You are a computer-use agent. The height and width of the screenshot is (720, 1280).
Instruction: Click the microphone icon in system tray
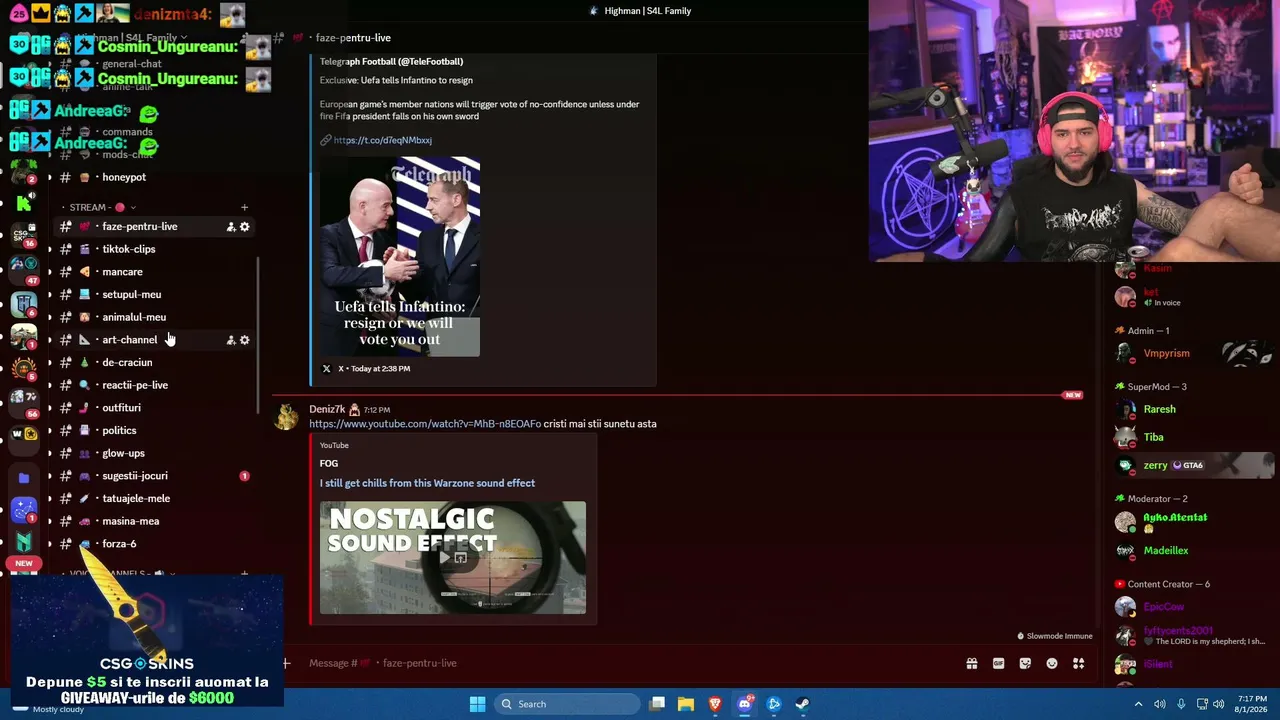[x=1181, y=704]
